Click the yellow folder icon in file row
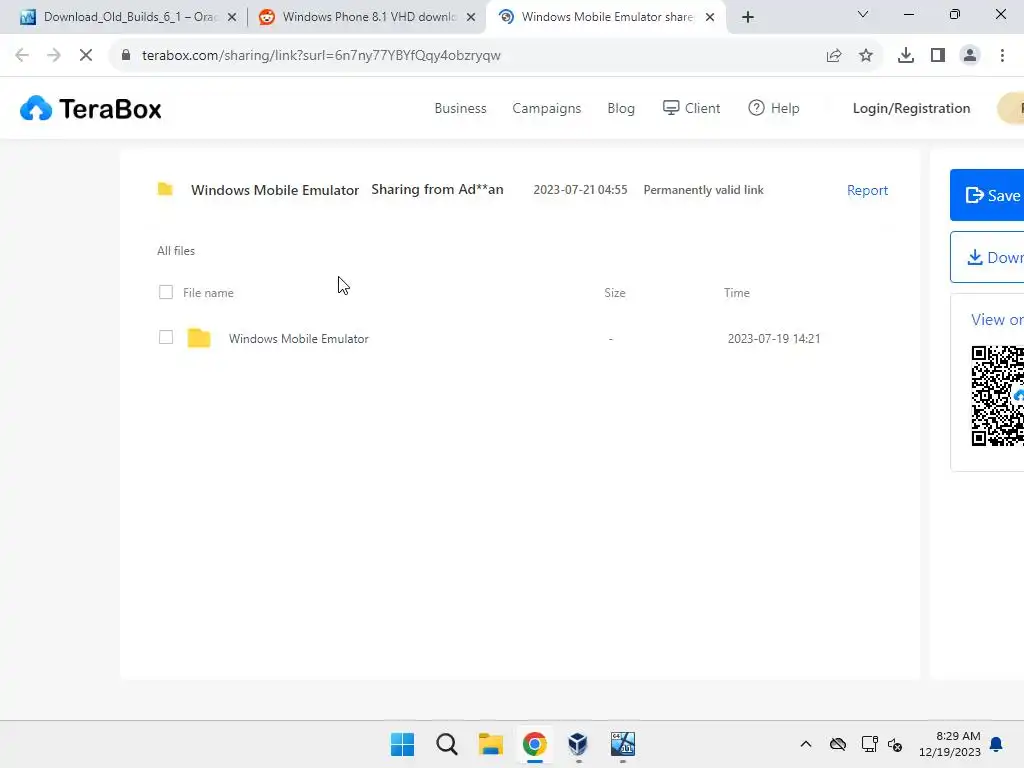The width and height of the screenshot is (1024, 768). click(199, 338)
